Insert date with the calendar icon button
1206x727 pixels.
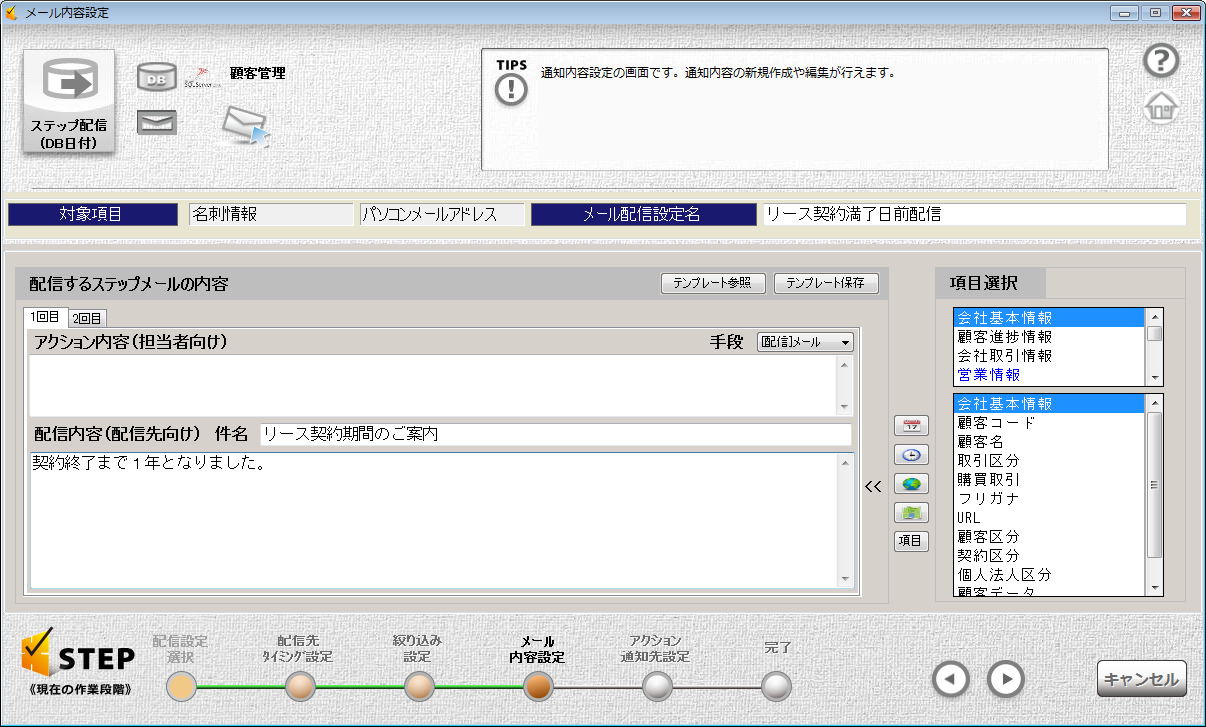point(911,426)
